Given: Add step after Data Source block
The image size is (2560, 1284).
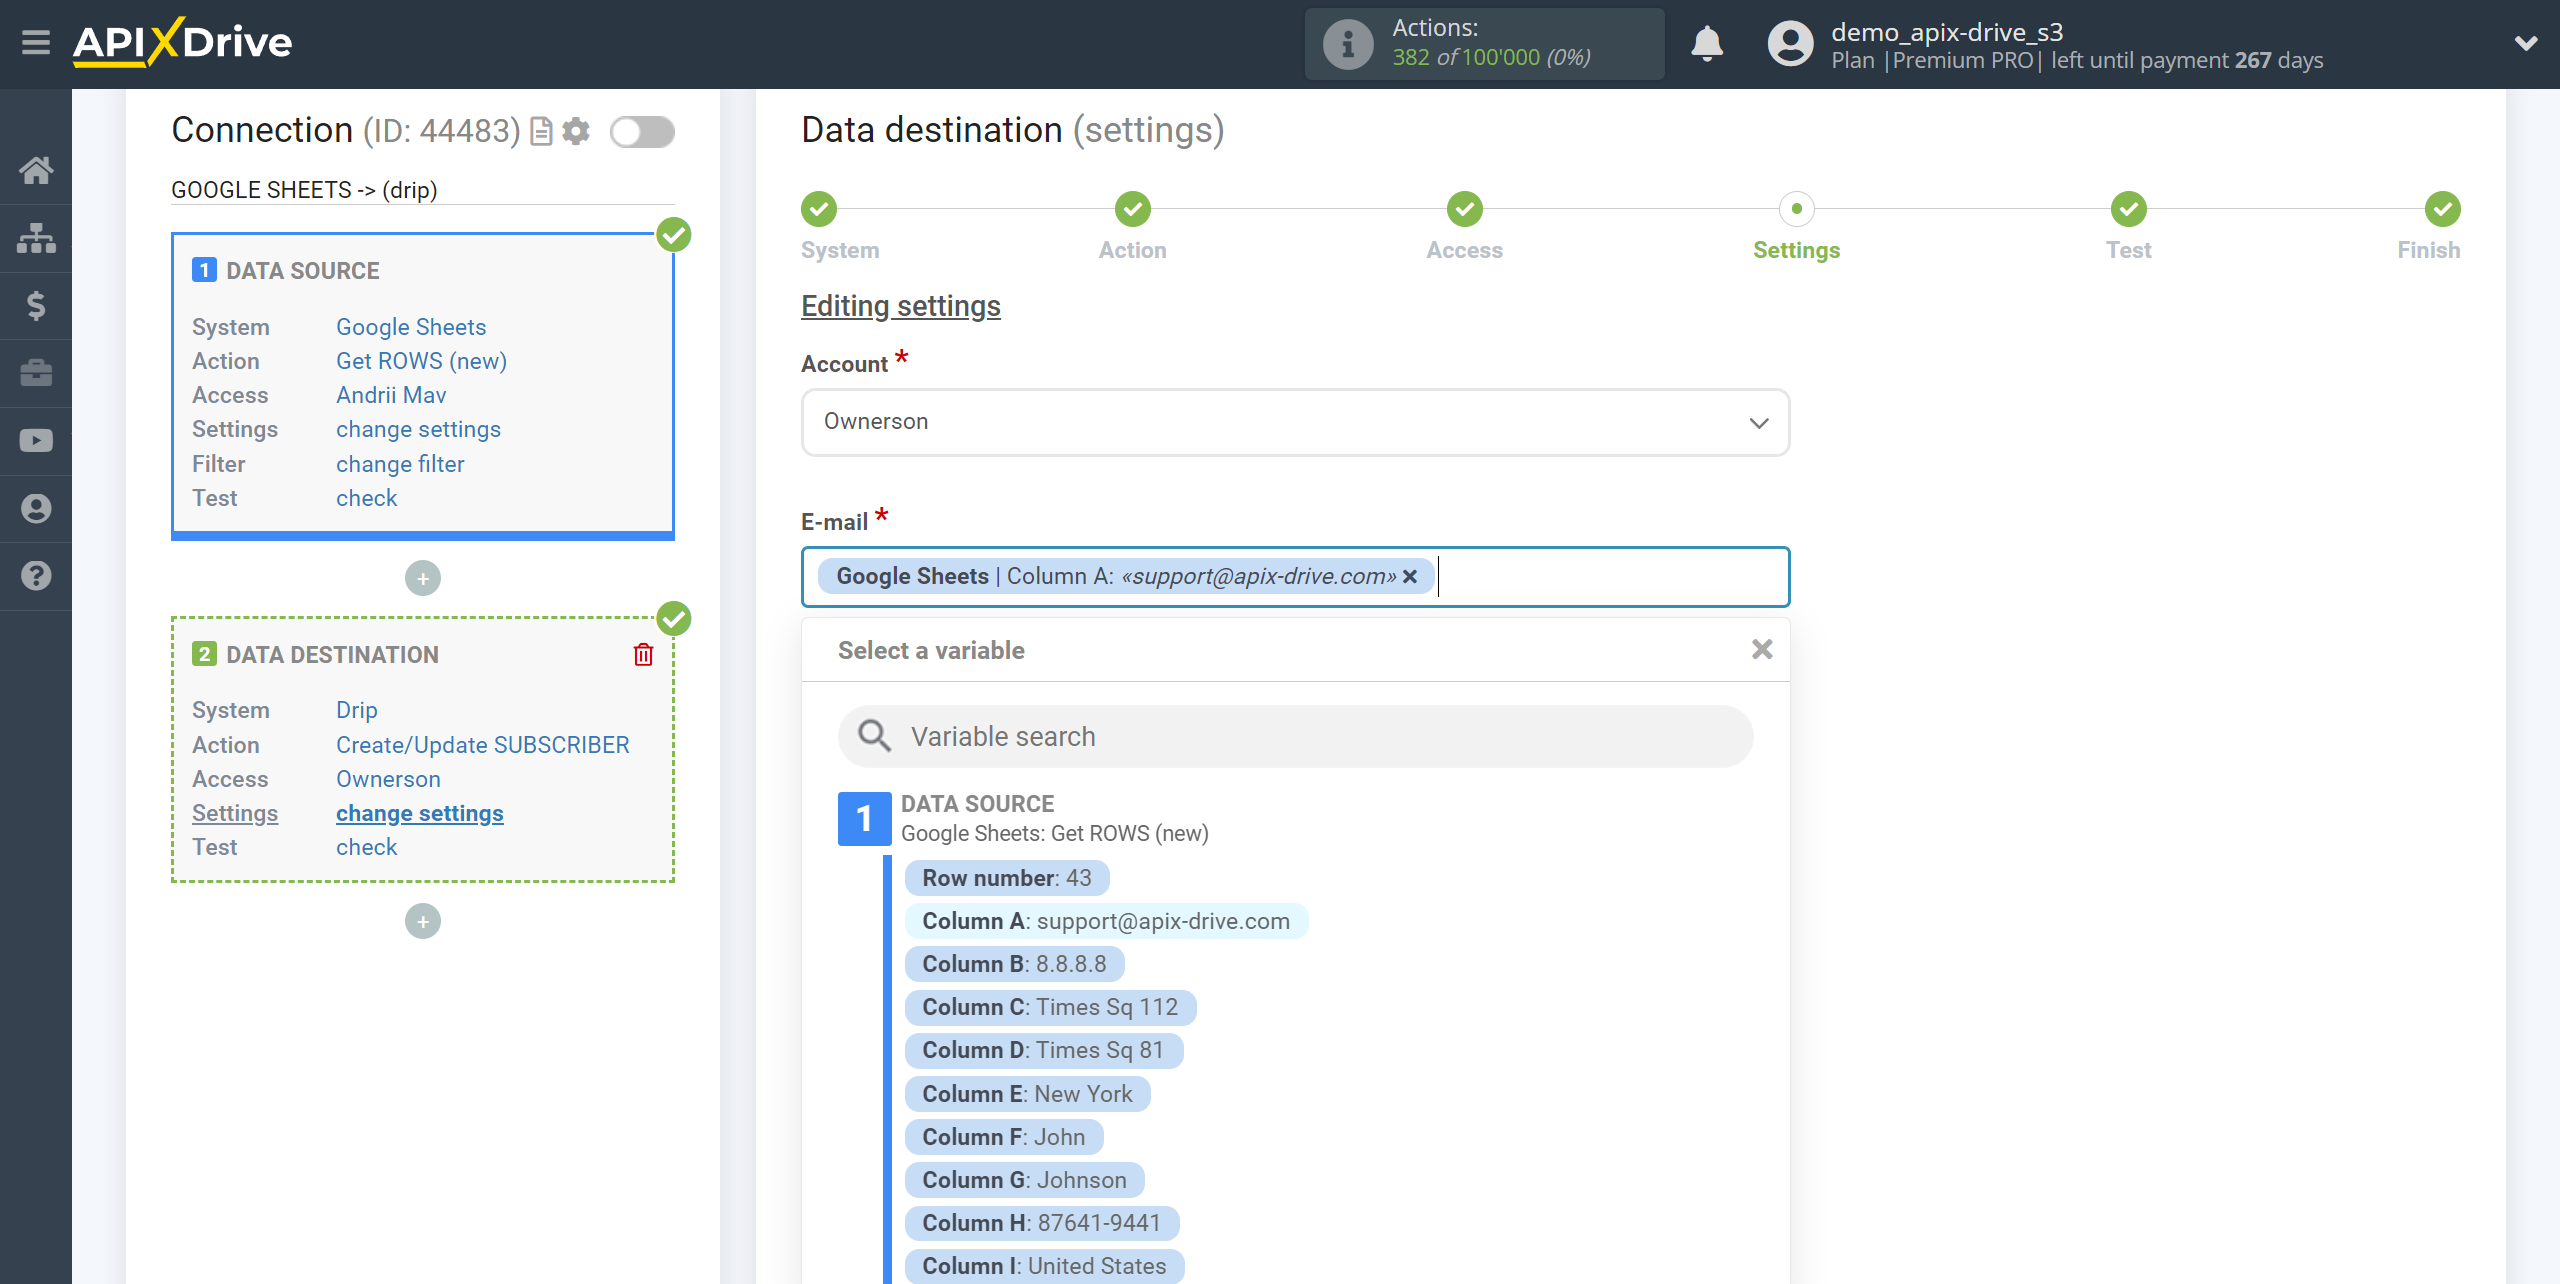Looking at the screenshot, I should pos(423,578).
